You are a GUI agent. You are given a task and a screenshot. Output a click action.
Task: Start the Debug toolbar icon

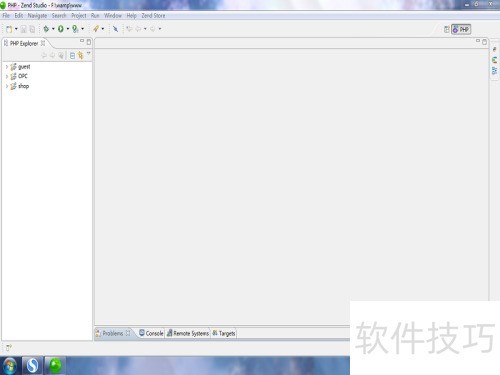pyautogui.click(x=46, y=29)
